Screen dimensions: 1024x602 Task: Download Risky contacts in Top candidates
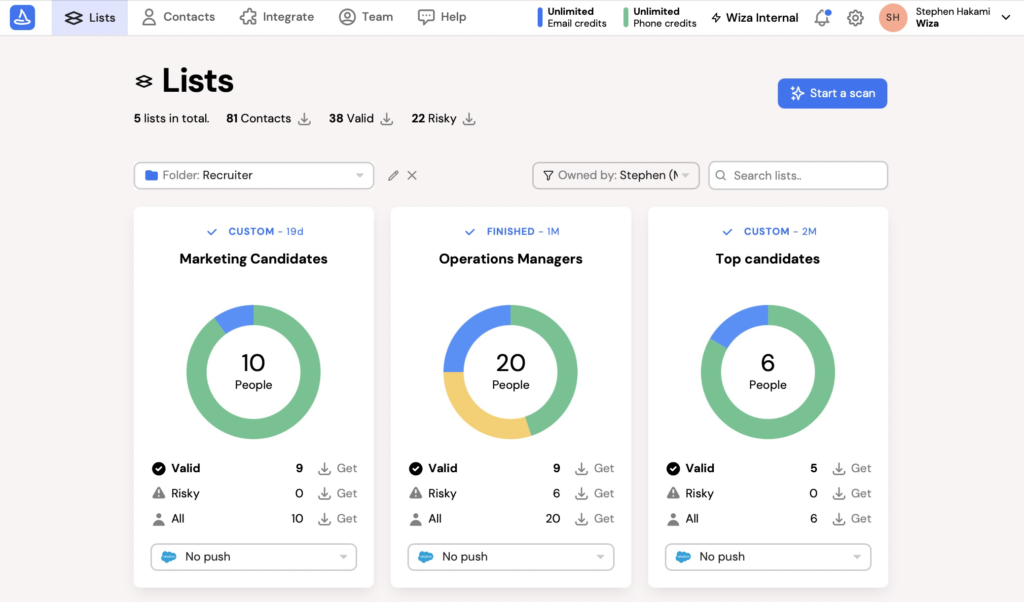[x=839, y=494]
